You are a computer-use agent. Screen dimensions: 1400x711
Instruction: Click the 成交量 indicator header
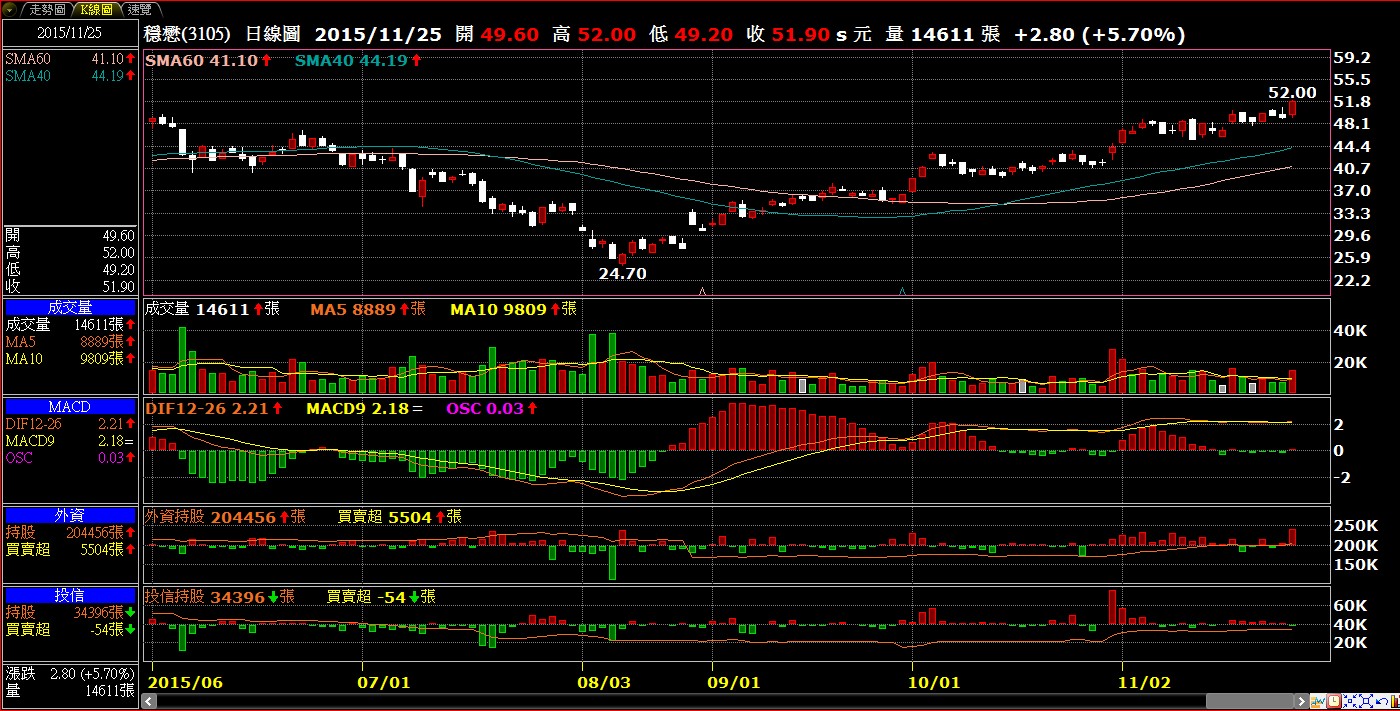(x=70, y=308)
